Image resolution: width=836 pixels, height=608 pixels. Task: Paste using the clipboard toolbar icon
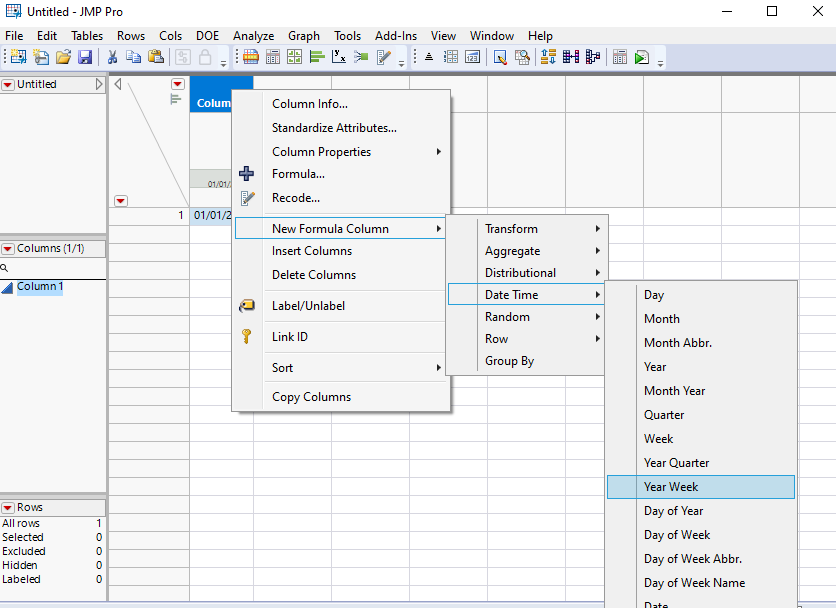(156, 57)
